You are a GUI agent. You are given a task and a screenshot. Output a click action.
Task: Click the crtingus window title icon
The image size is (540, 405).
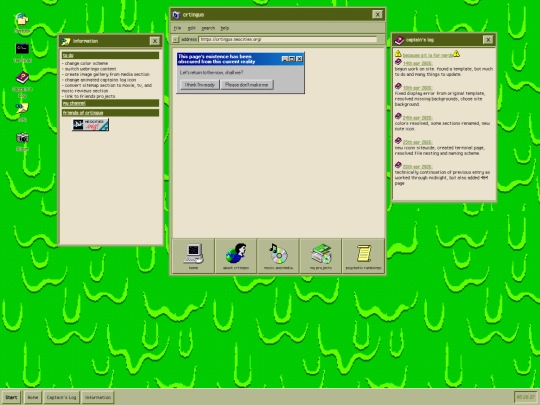(176, 15)
